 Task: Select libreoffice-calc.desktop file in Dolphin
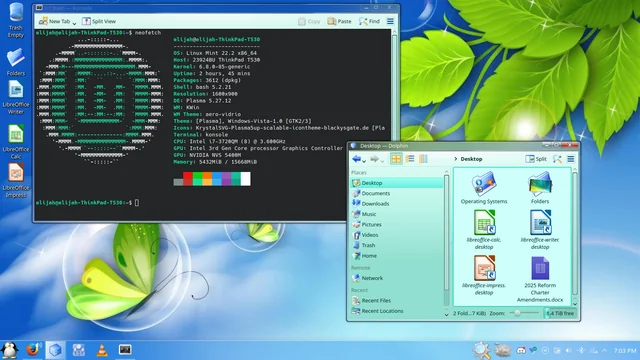(484, 230)
